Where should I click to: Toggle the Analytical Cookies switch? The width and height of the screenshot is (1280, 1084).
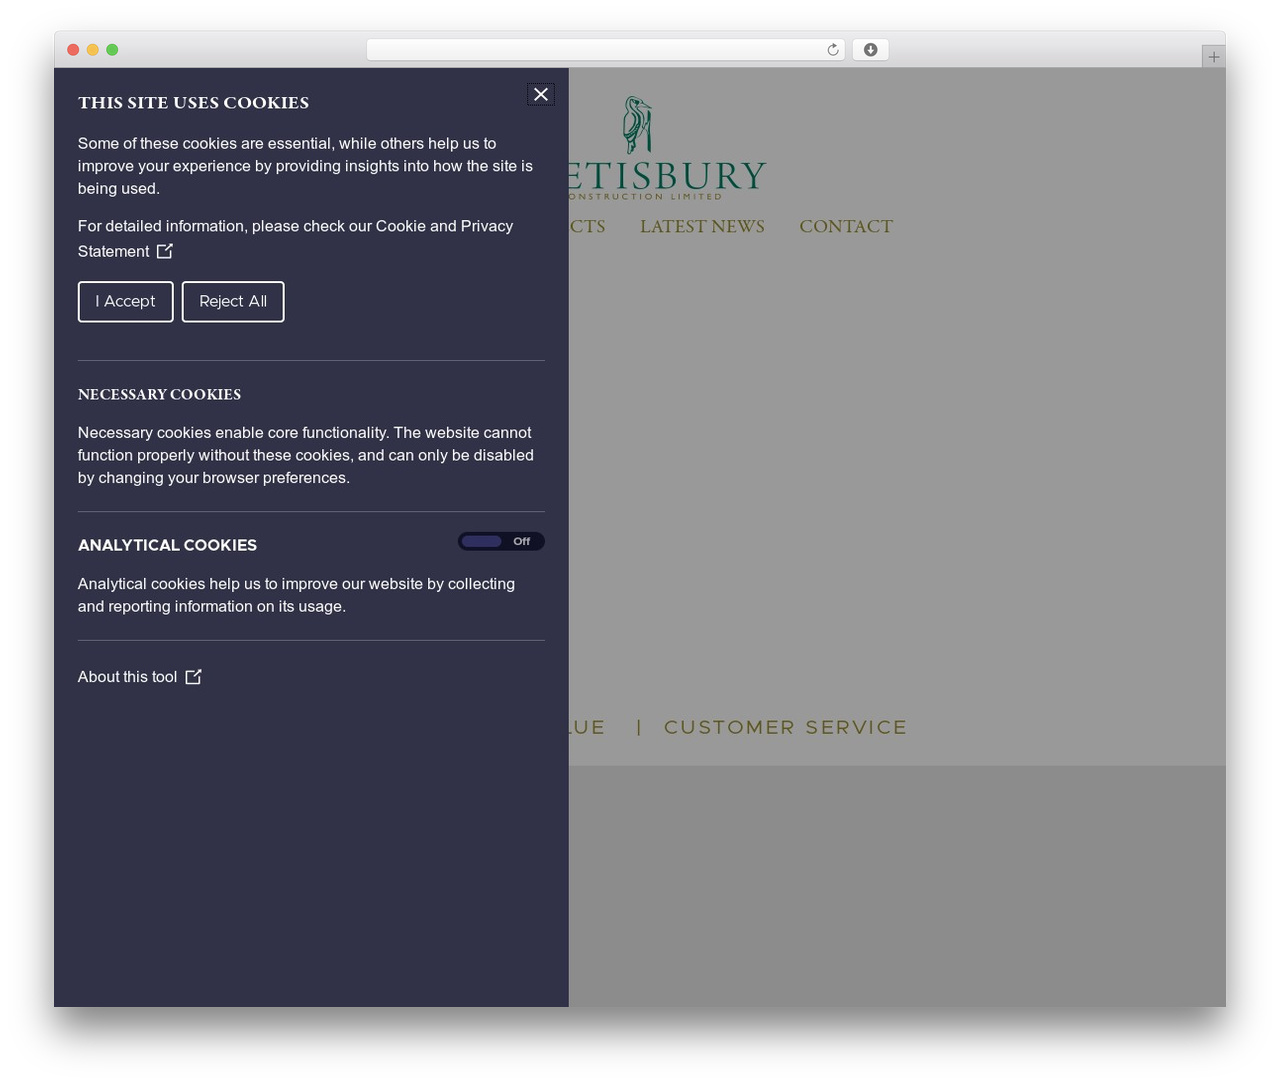501,541
